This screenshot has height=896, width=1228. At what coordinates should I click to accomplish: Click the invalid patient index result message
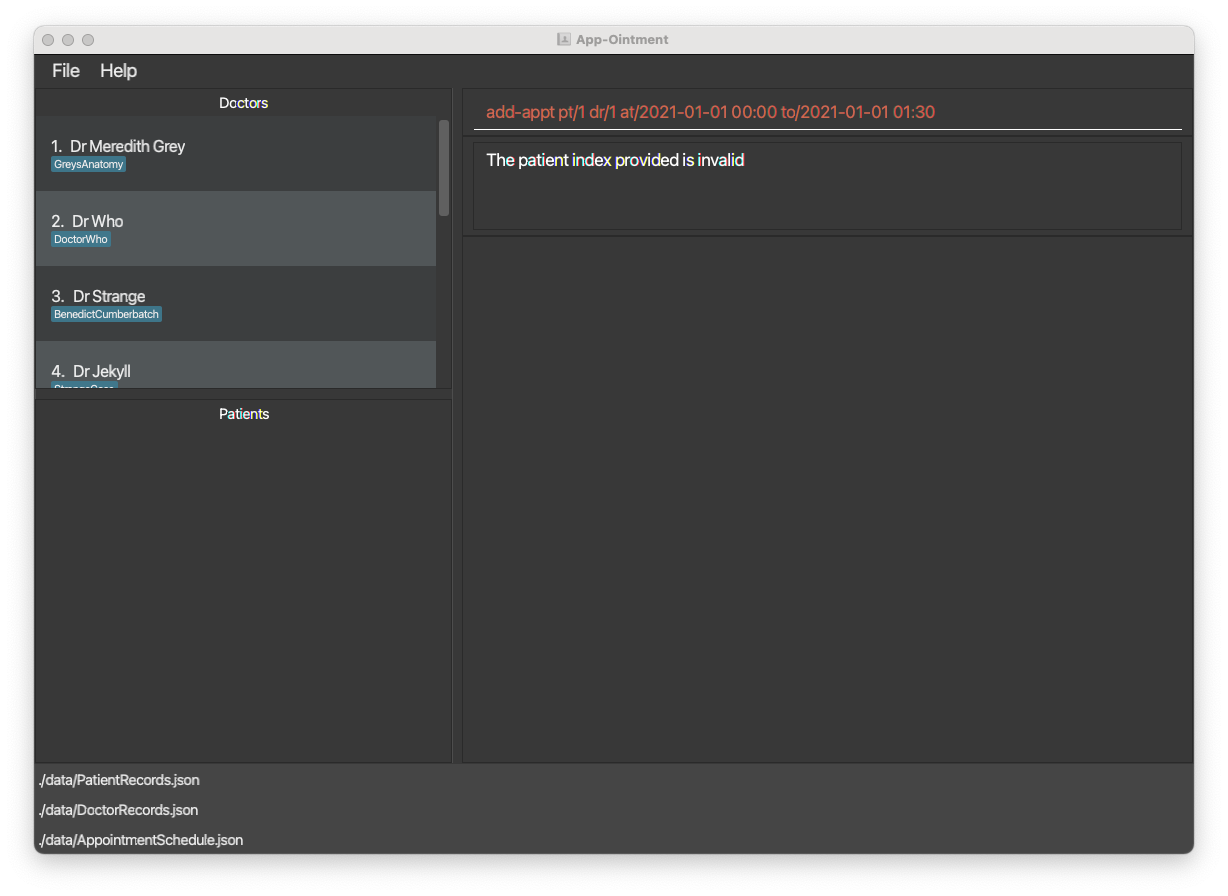[615, 160]
